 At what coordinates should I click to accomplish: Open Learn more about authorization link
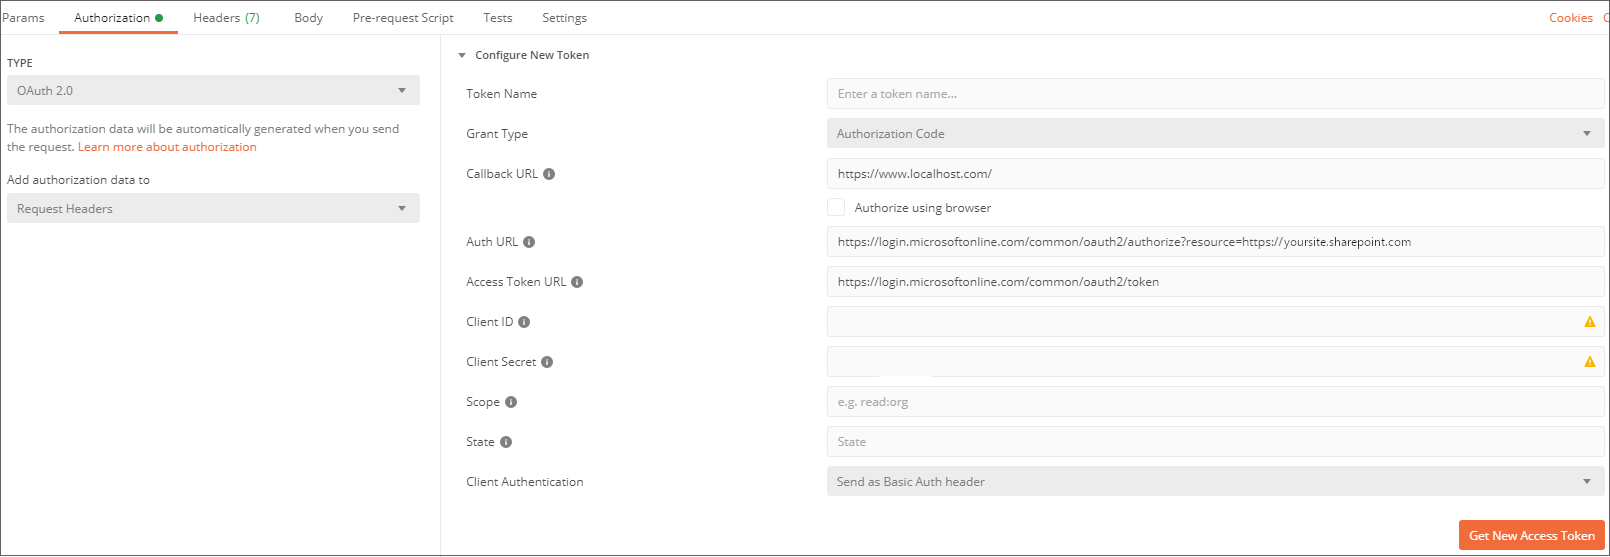click(167, 147)
